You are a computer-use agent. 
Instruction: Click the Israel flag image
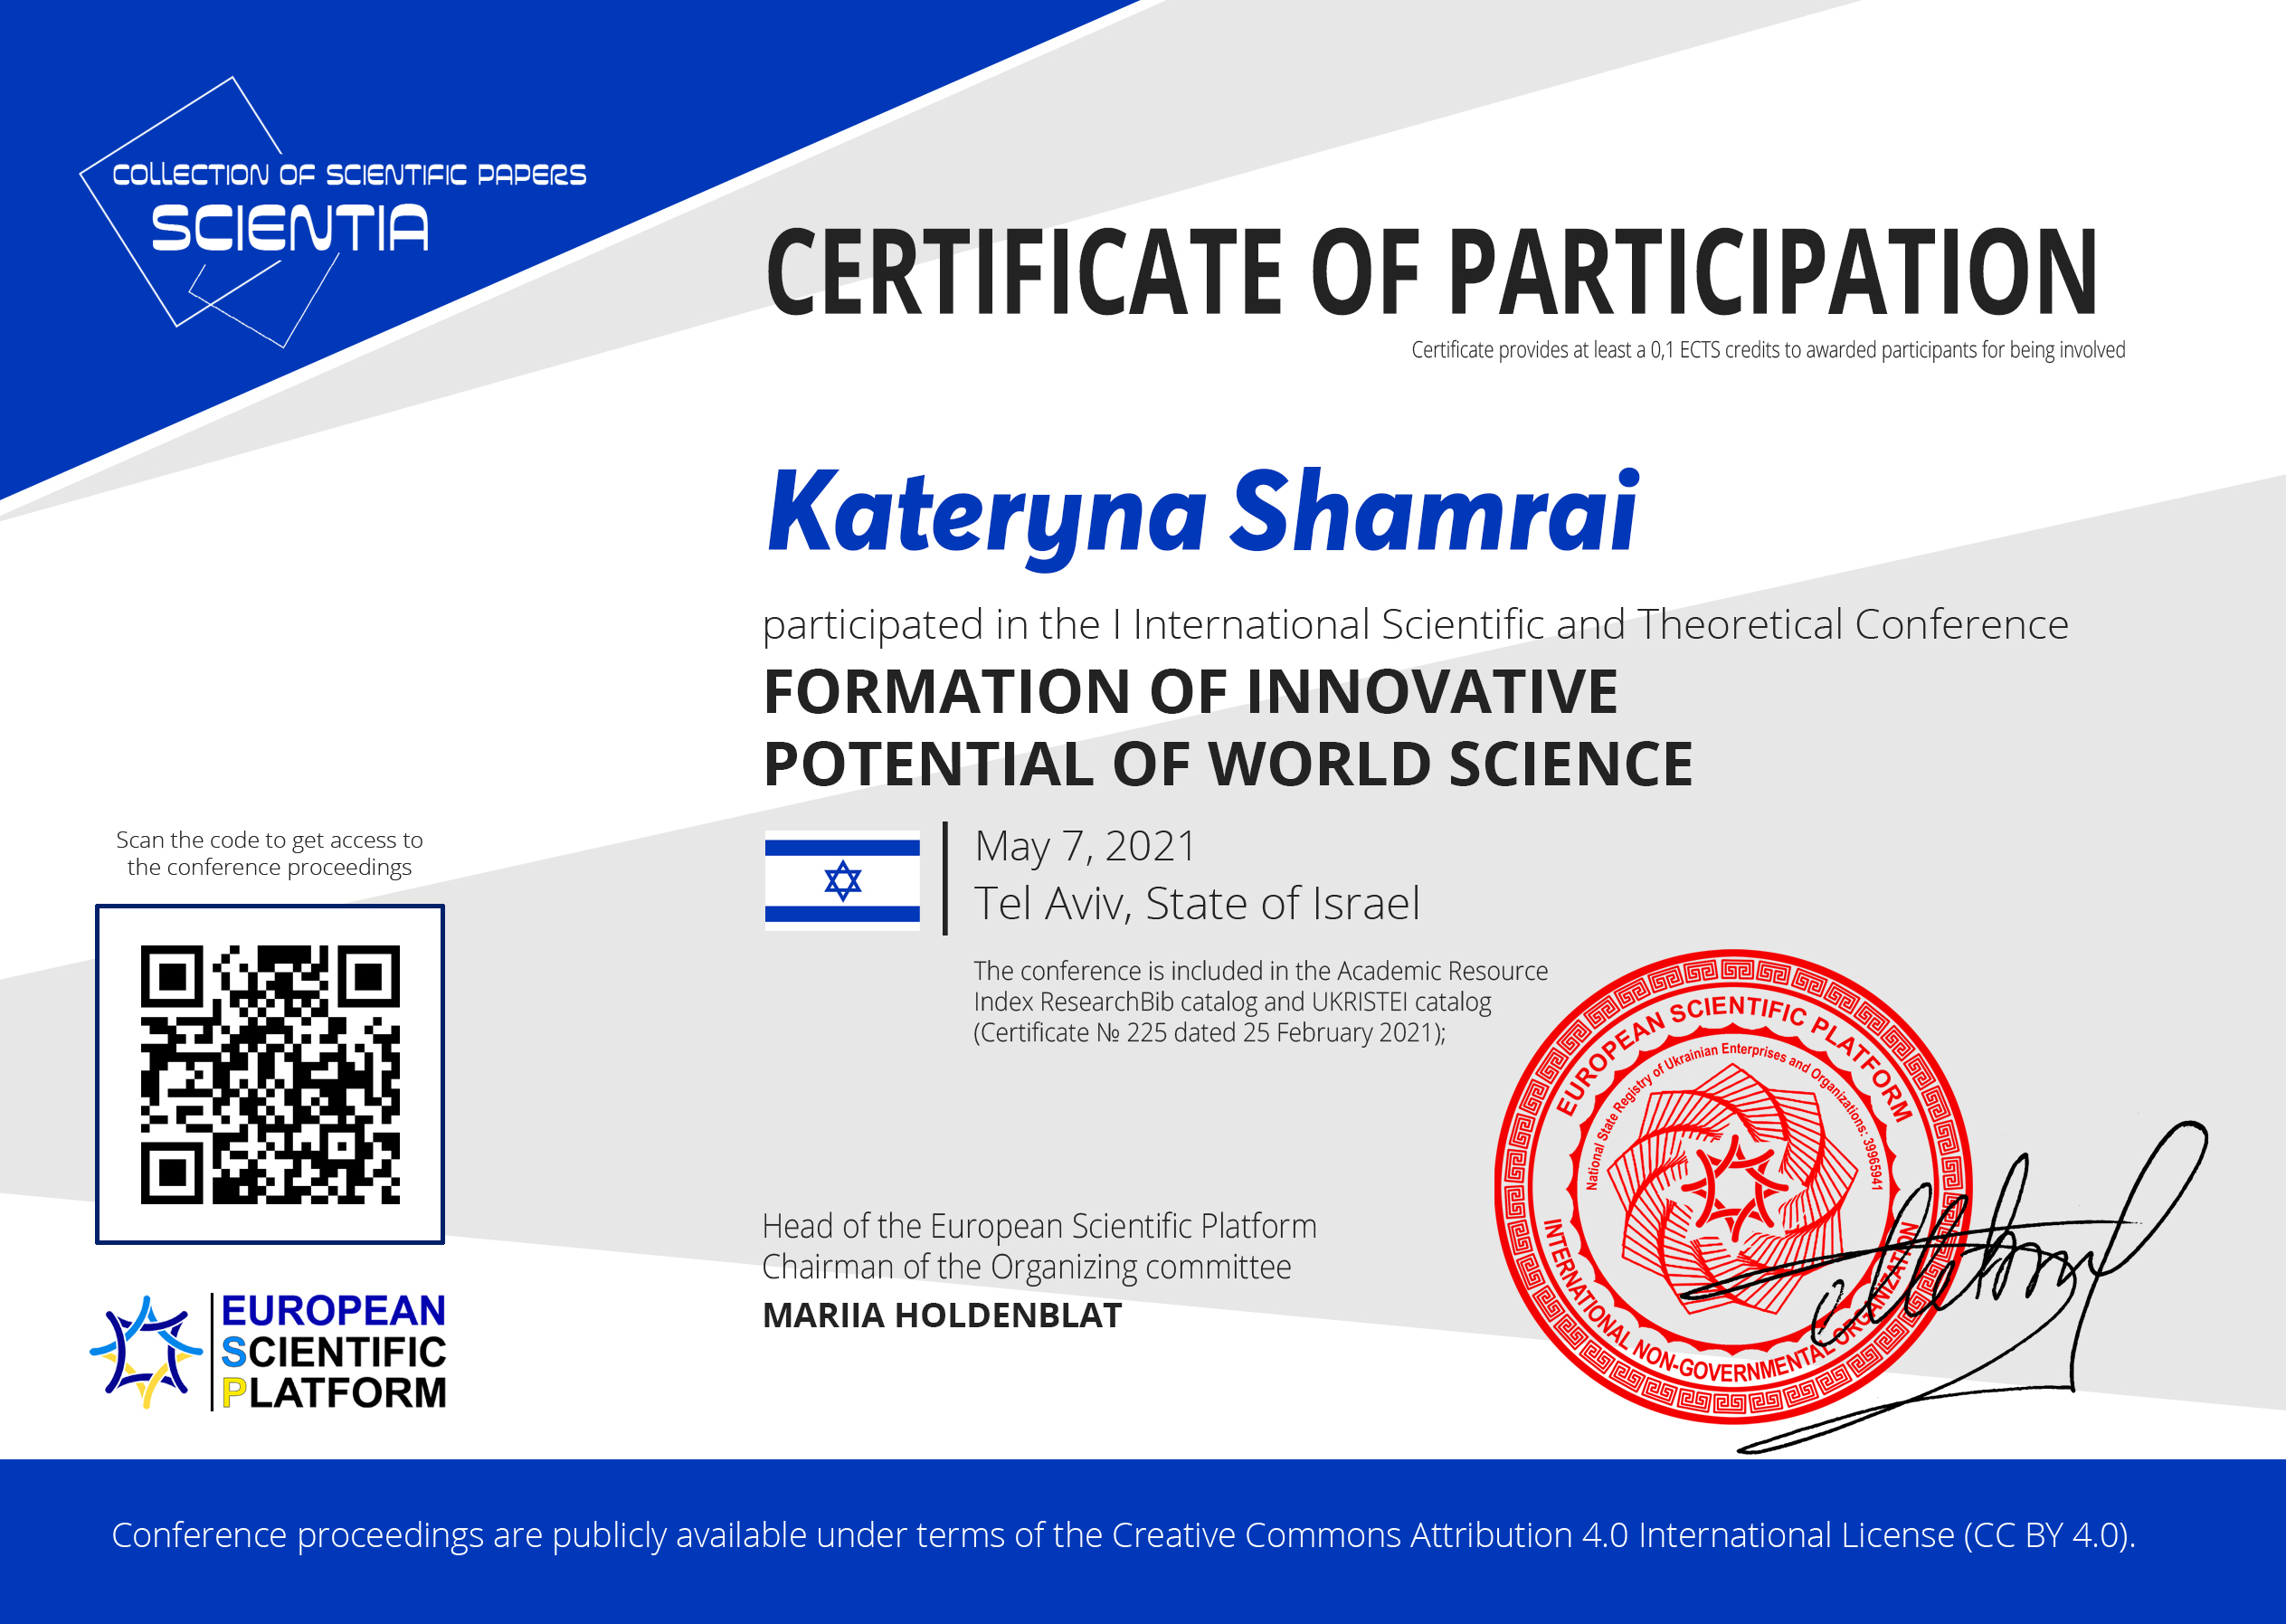(842, 881)
